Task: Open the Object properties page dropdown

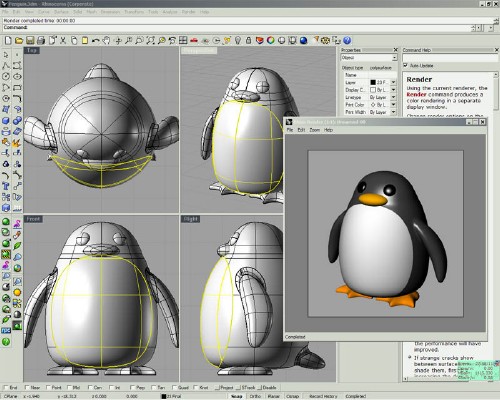Action: pyautogui.click(x=395, y=58)
